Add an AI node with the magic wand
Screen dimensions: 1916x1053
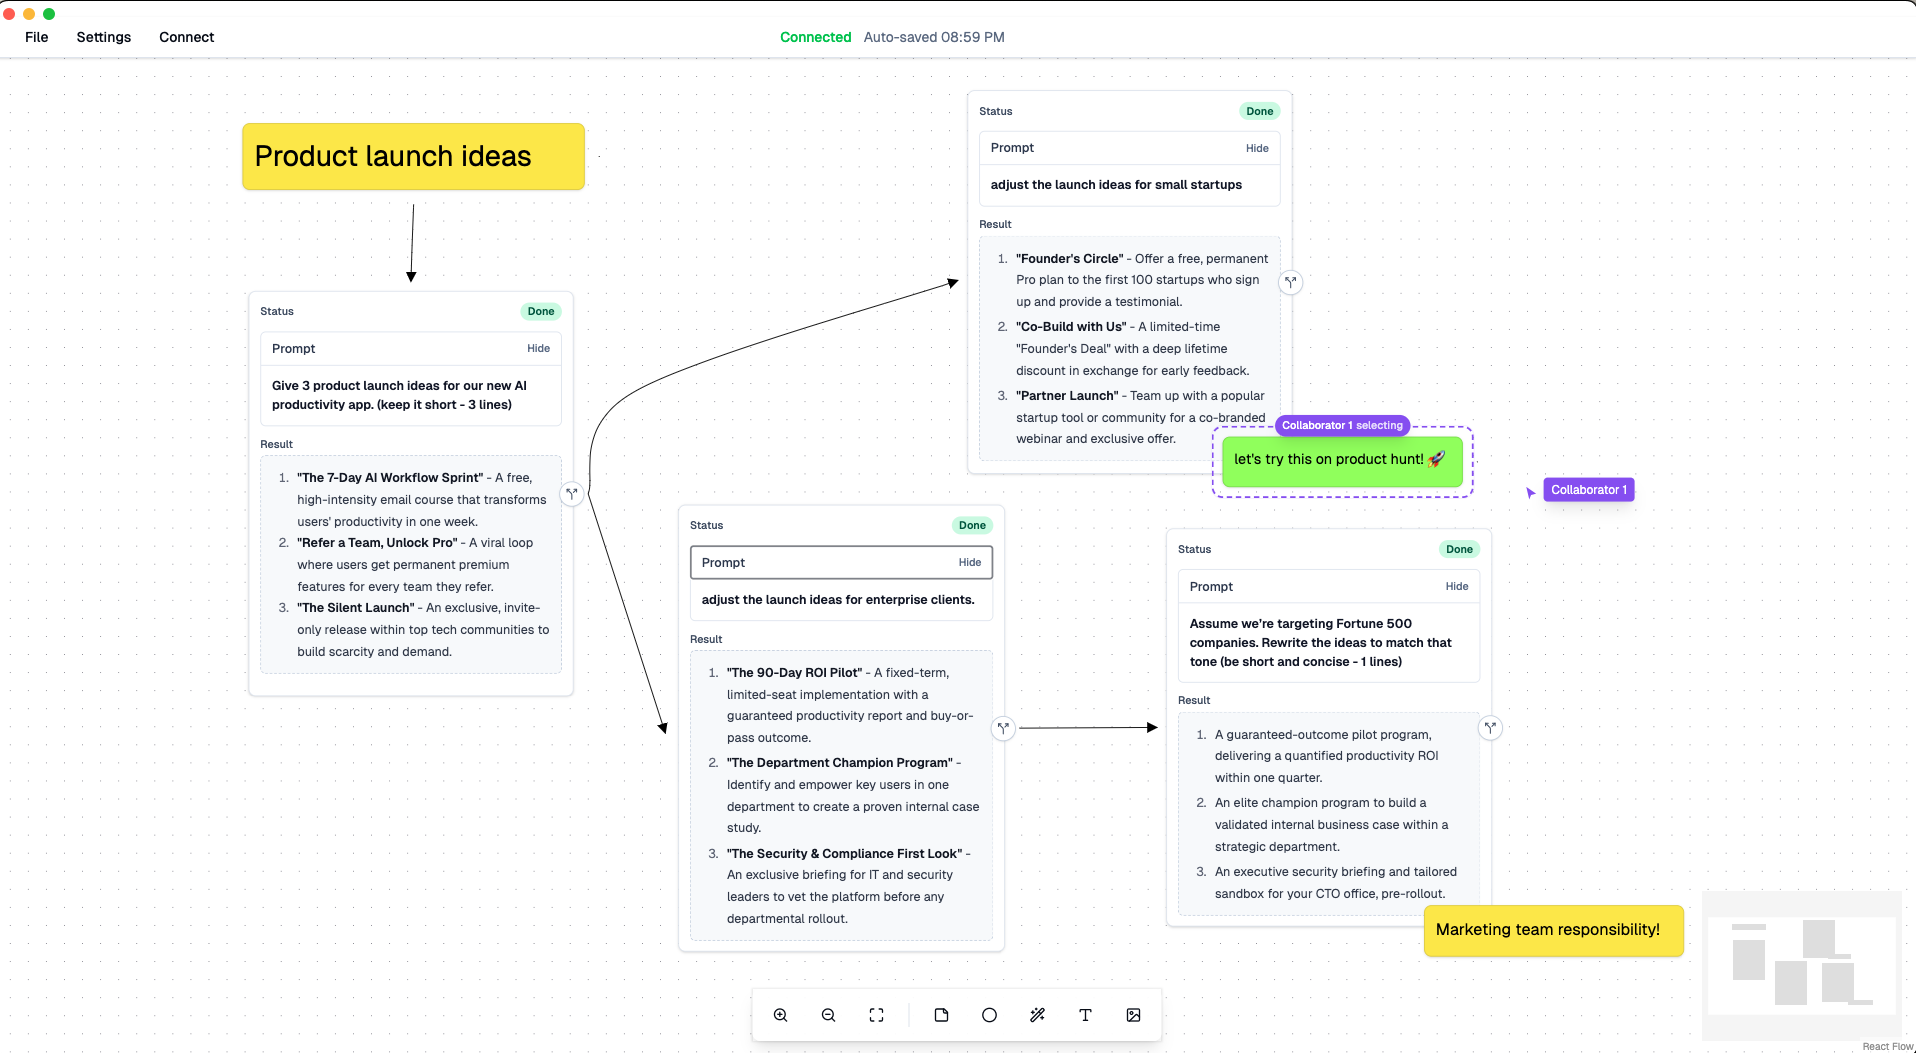click(1037, 1015)
